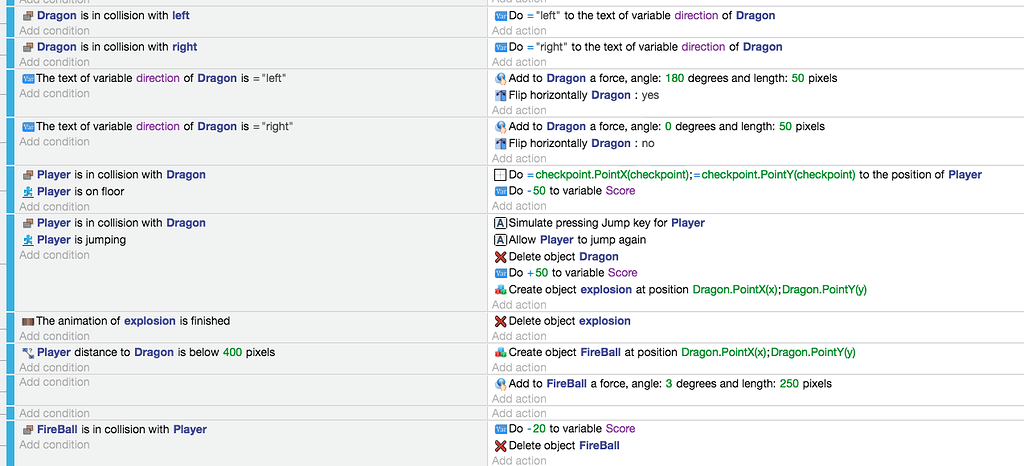The height and width of the screenshot is (466, 1024).
Task: Click collision icon beside 'Dragon is in collision with right'
Action: tap(28, 47)
